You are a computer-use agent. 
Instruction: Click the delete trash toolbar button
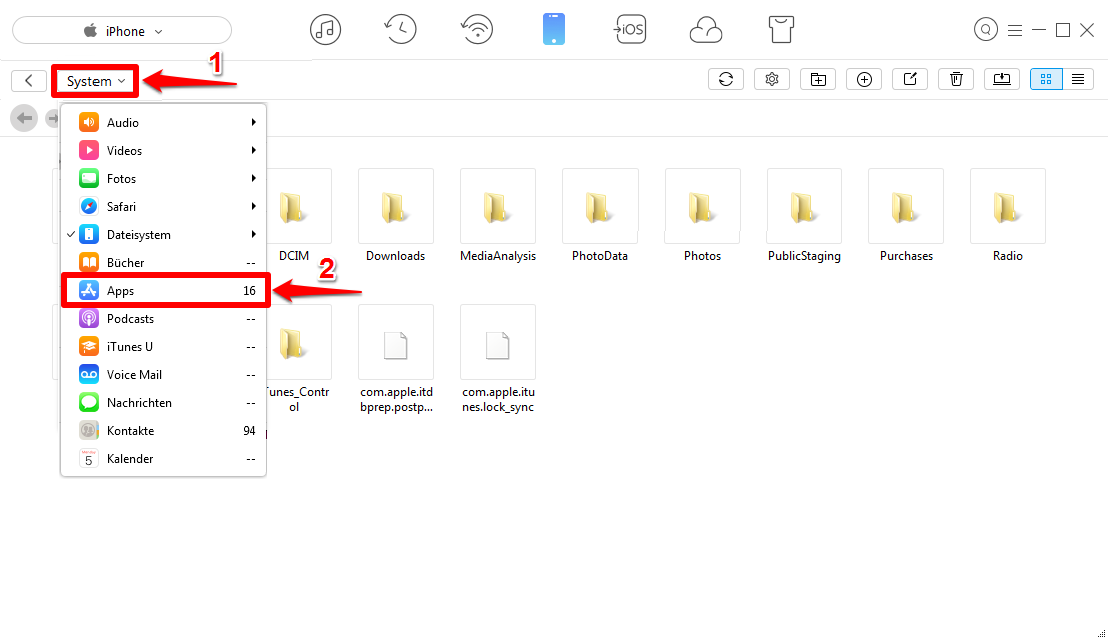[x=956, y=79]
